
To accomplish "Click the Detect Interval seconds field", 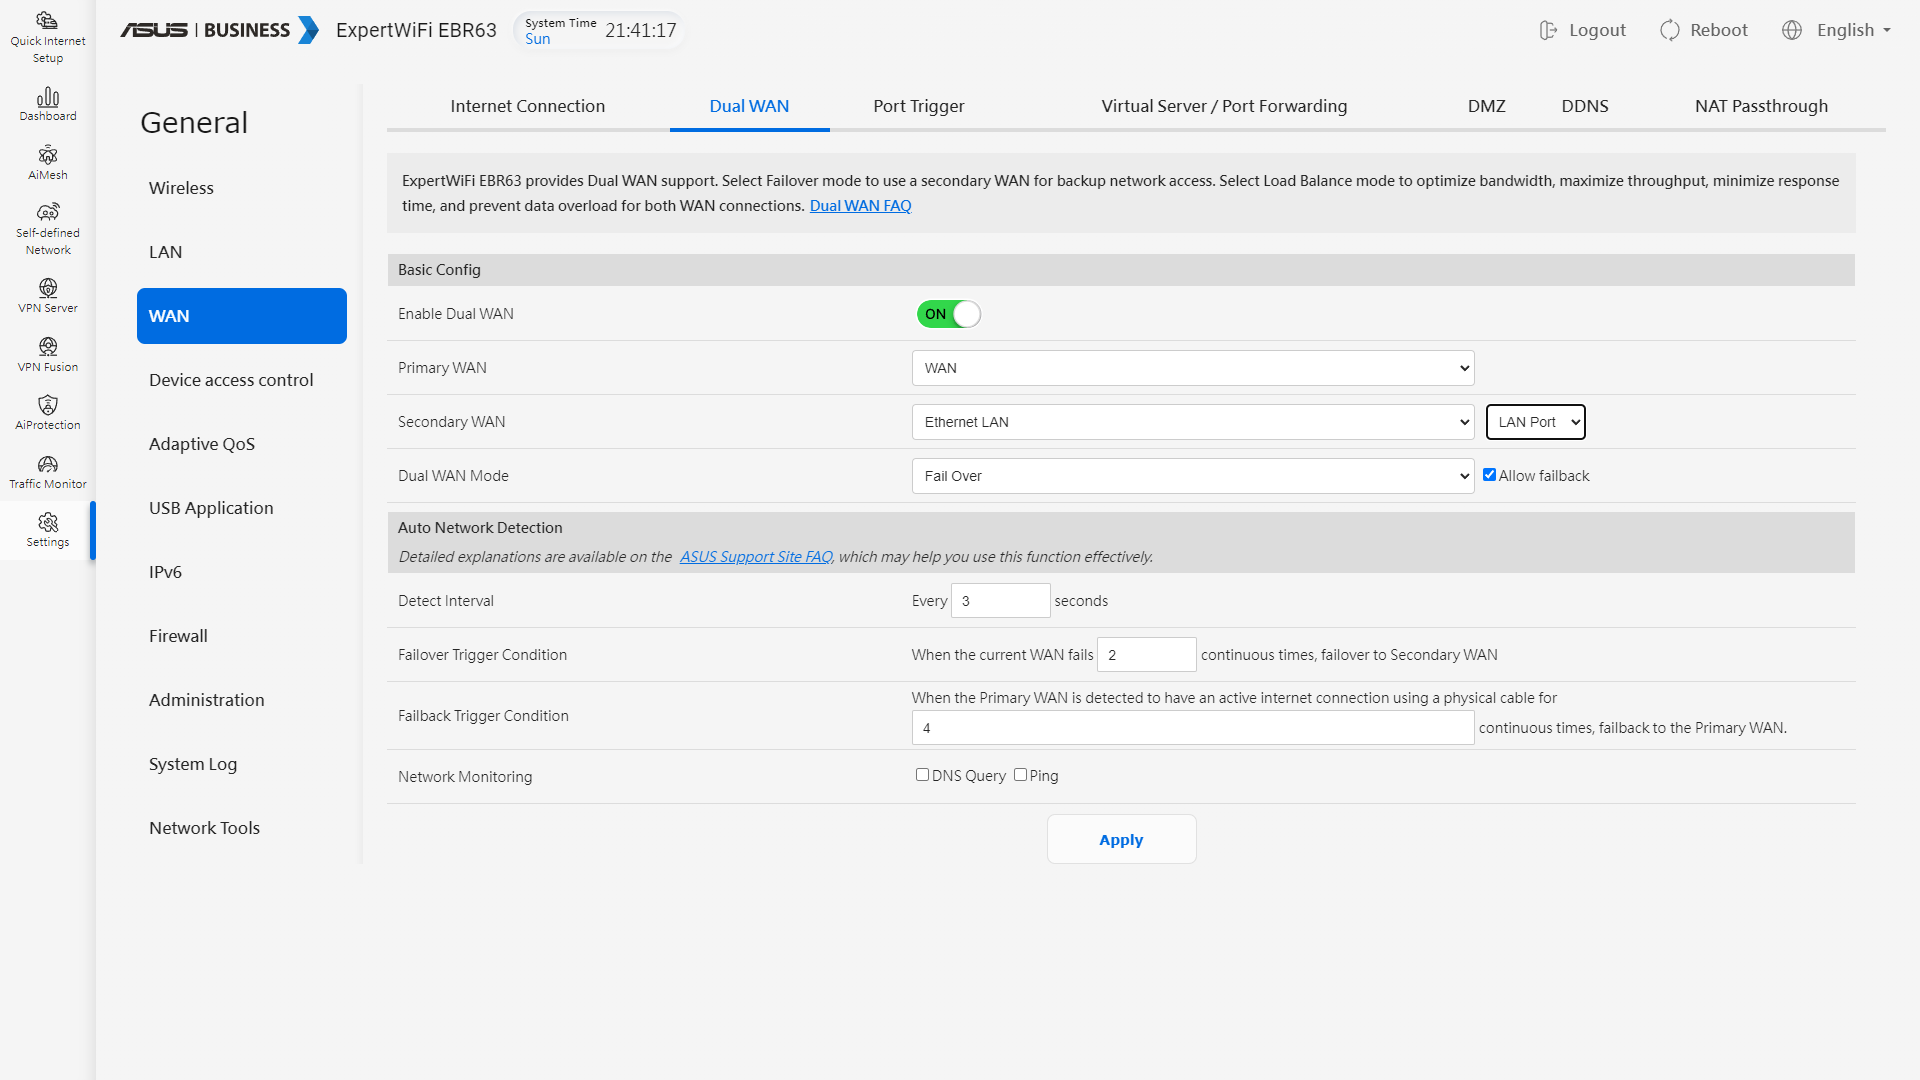I will [x=999, y=601].
